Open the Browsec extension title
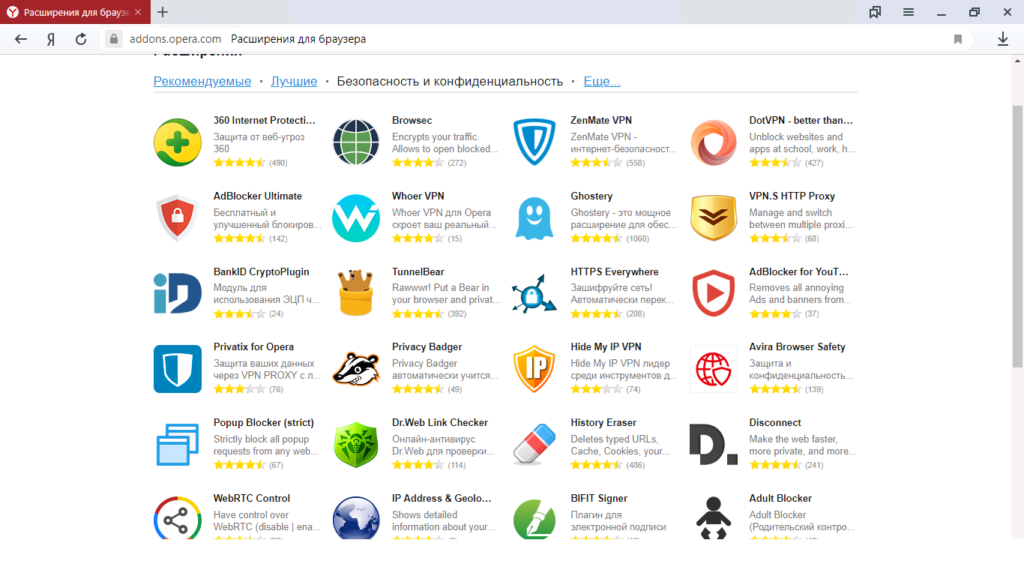Viewport: 1024px width, 576px height. click(412, 120)
